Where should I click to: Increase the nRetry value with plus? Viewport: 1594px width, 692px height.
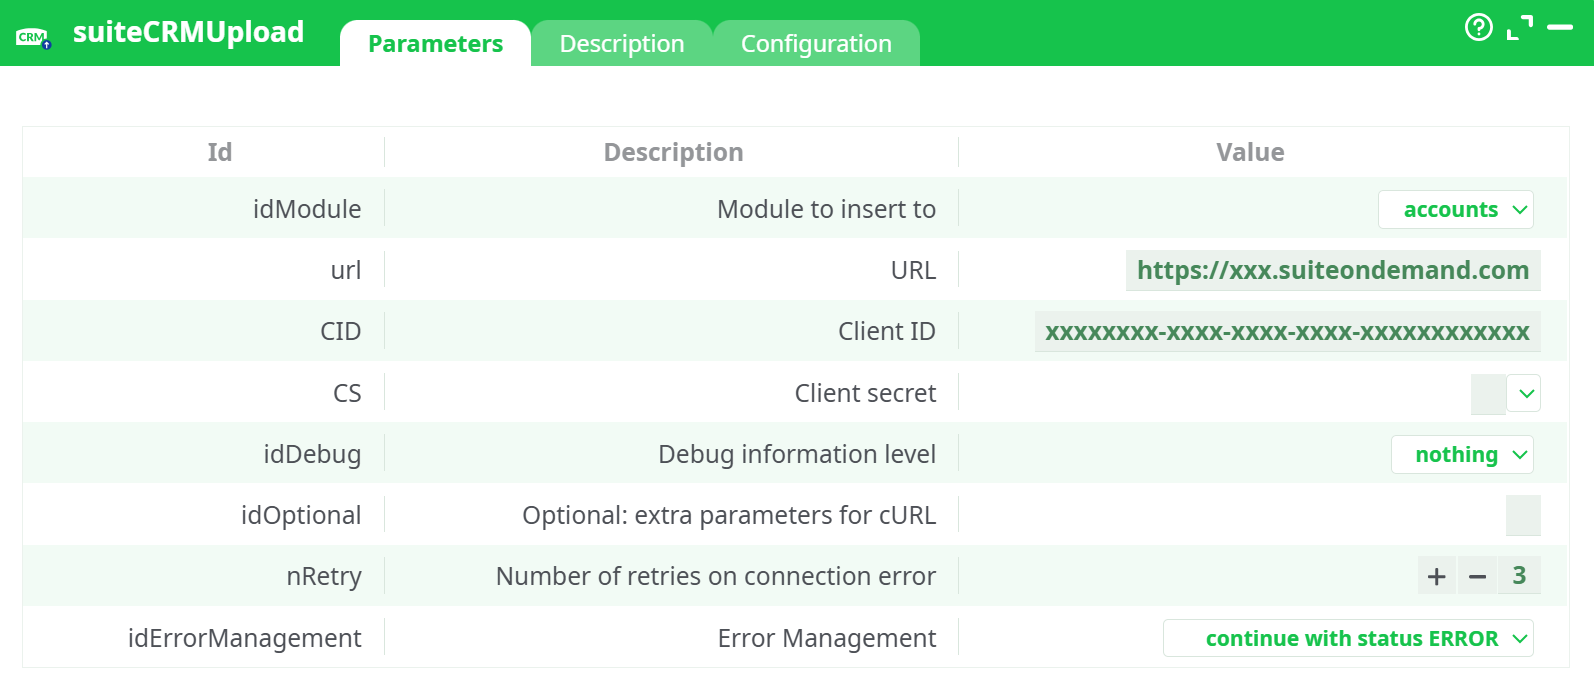(1437, 576)
